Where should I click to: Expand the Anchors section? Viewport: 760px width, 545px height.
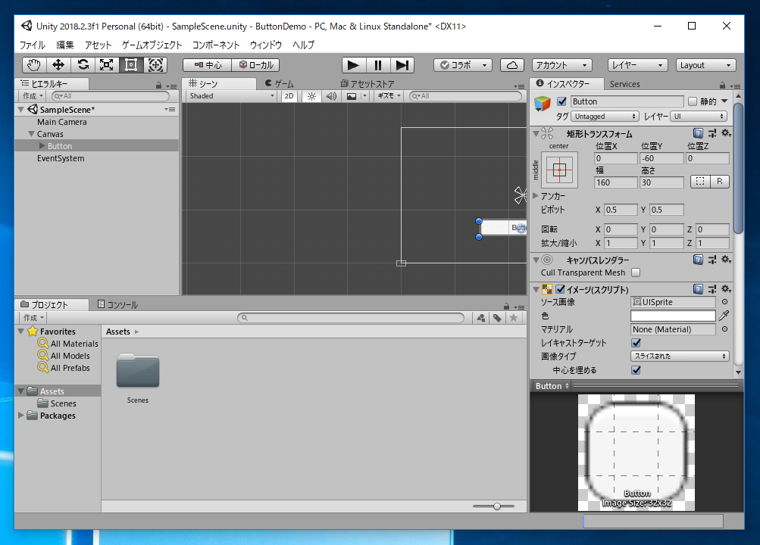click(536, 196)
